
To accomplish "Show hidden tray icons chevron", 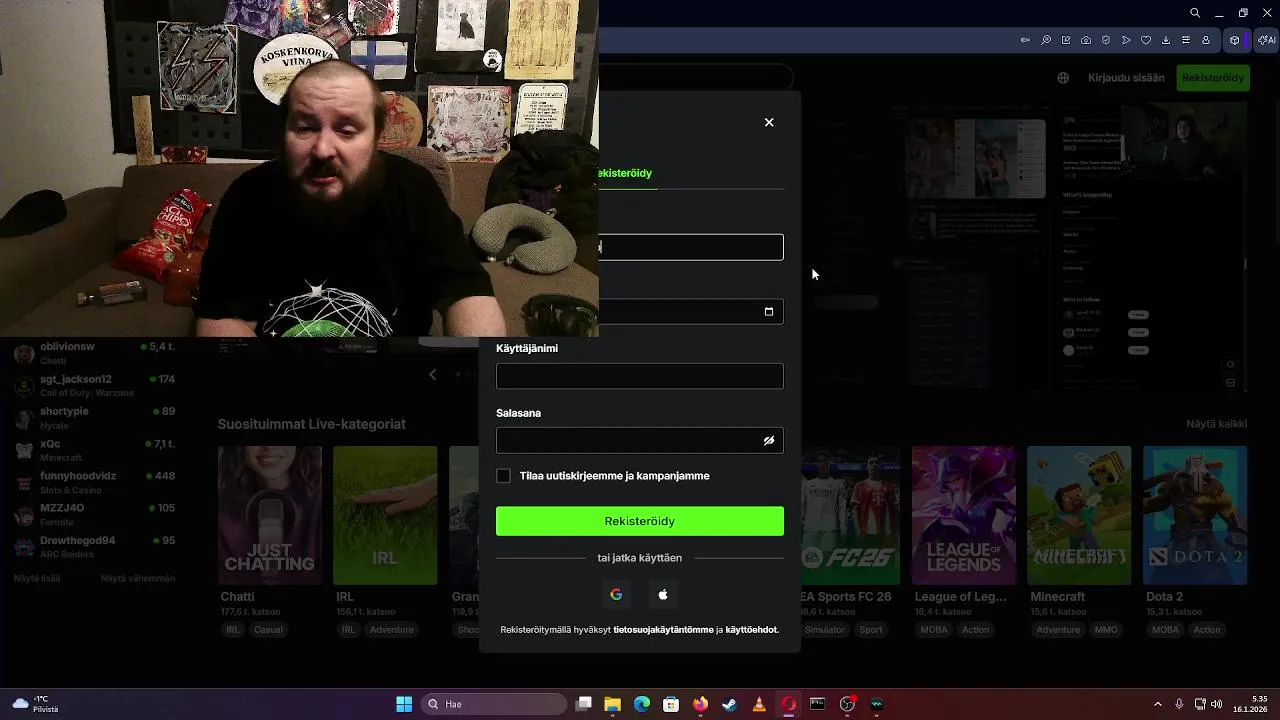I will click(1158, 704).
